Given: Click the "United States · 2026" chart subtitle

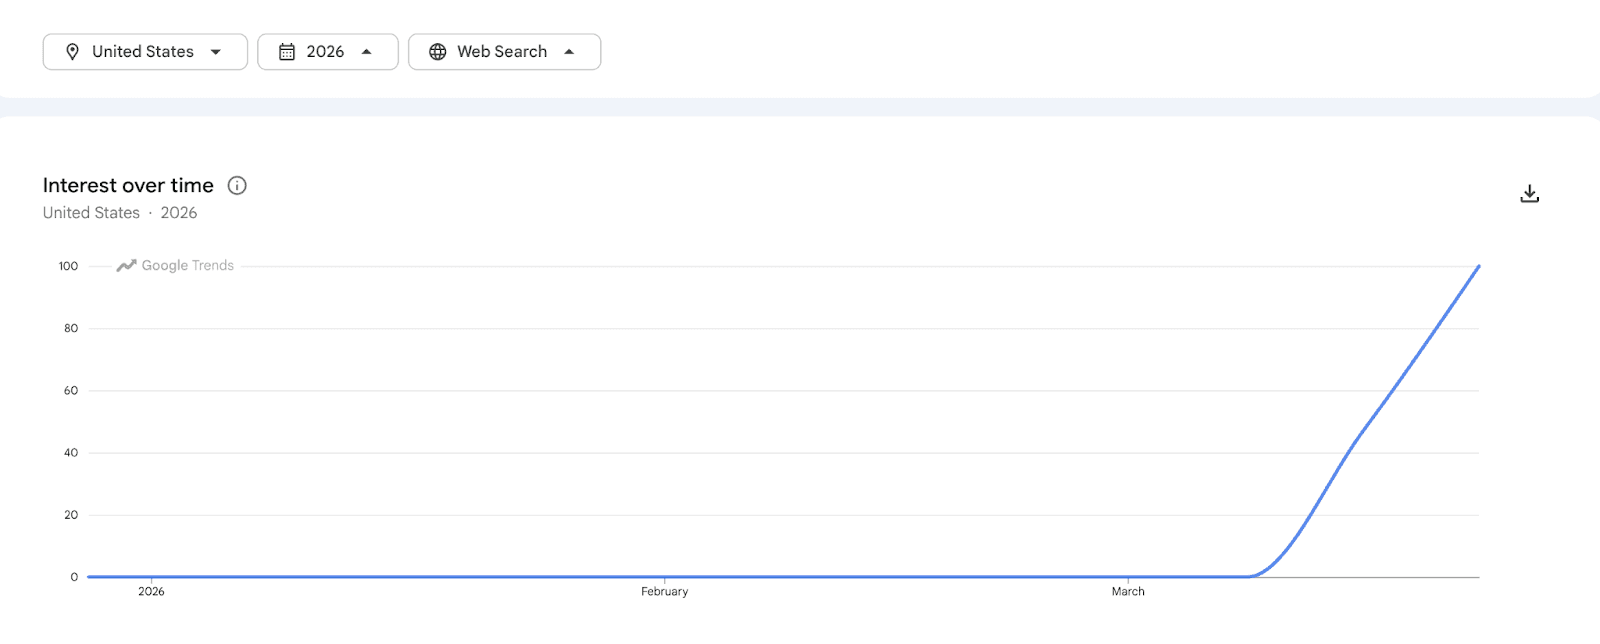Looking at the screenshot, I should pos(120,213).
